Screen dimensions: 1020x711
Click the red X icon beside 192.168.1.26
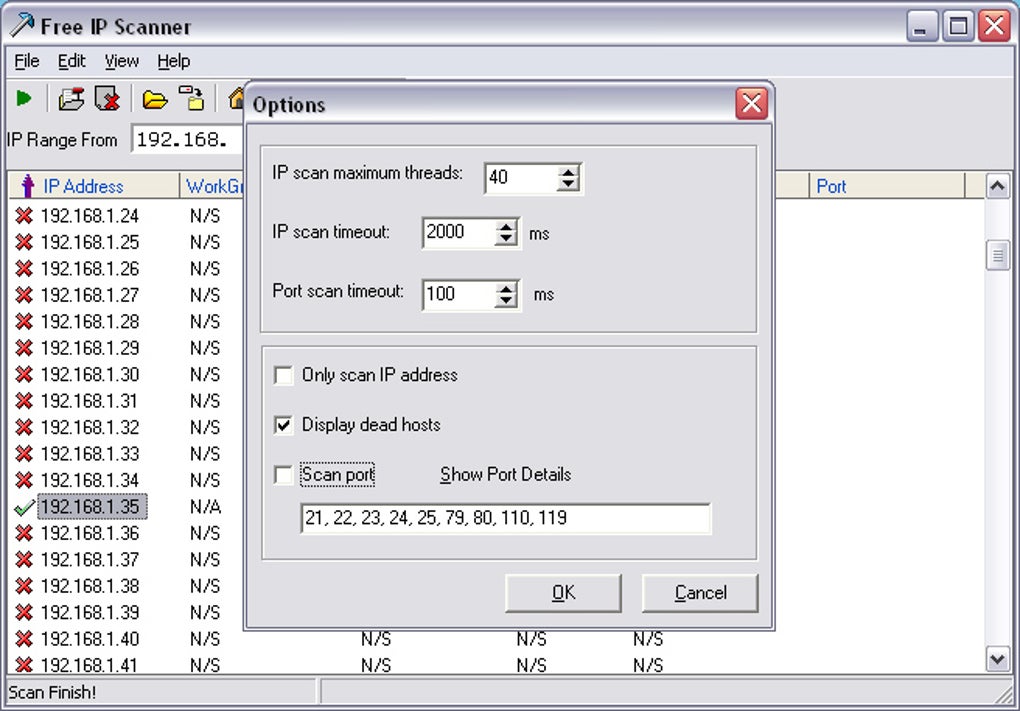(x=24, y=269)
